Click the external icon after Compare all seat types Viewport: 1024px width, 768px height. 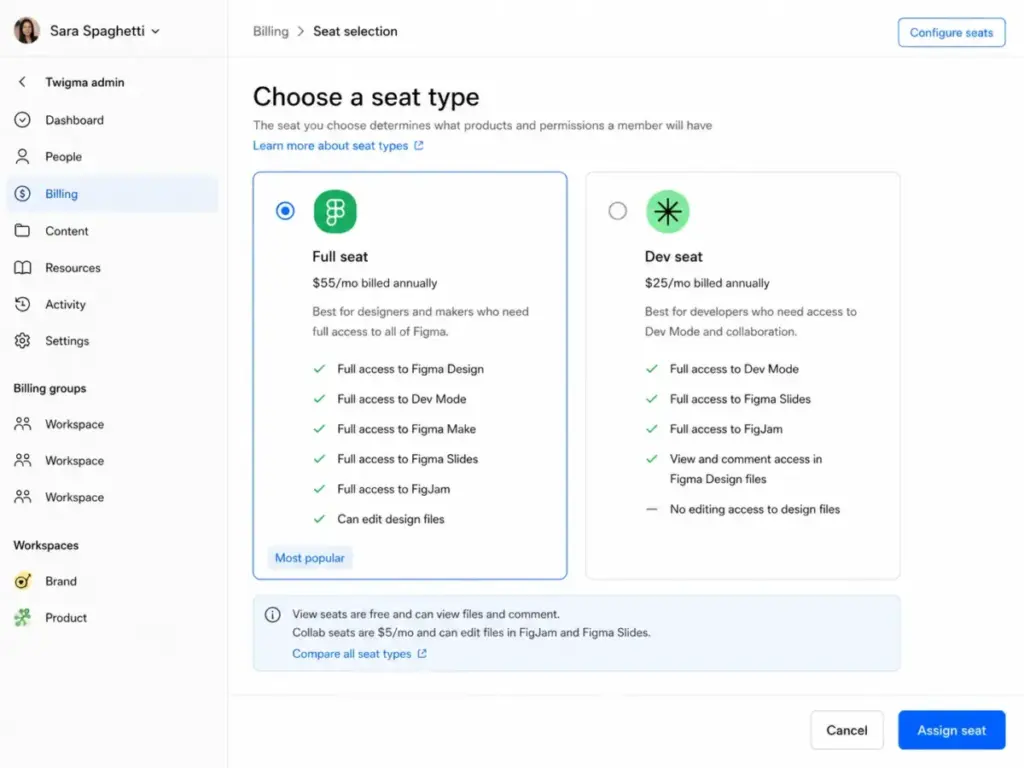[422, 654]
